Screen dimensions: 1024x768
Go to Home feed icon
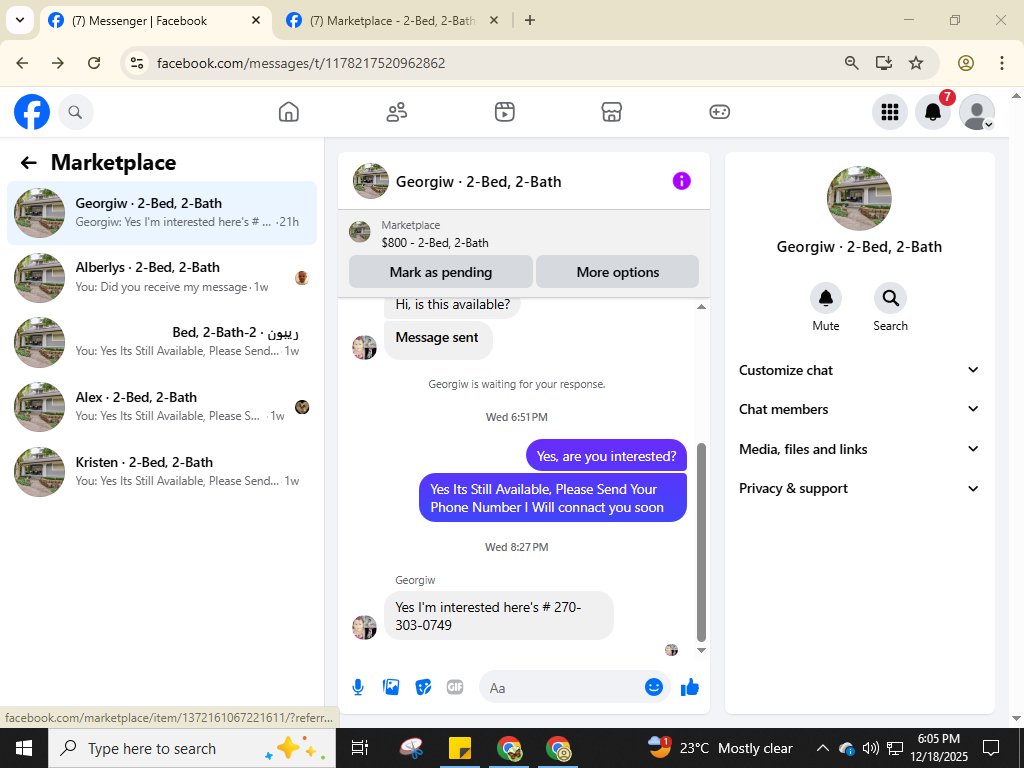pyautogui.click(x=289, y=112)
